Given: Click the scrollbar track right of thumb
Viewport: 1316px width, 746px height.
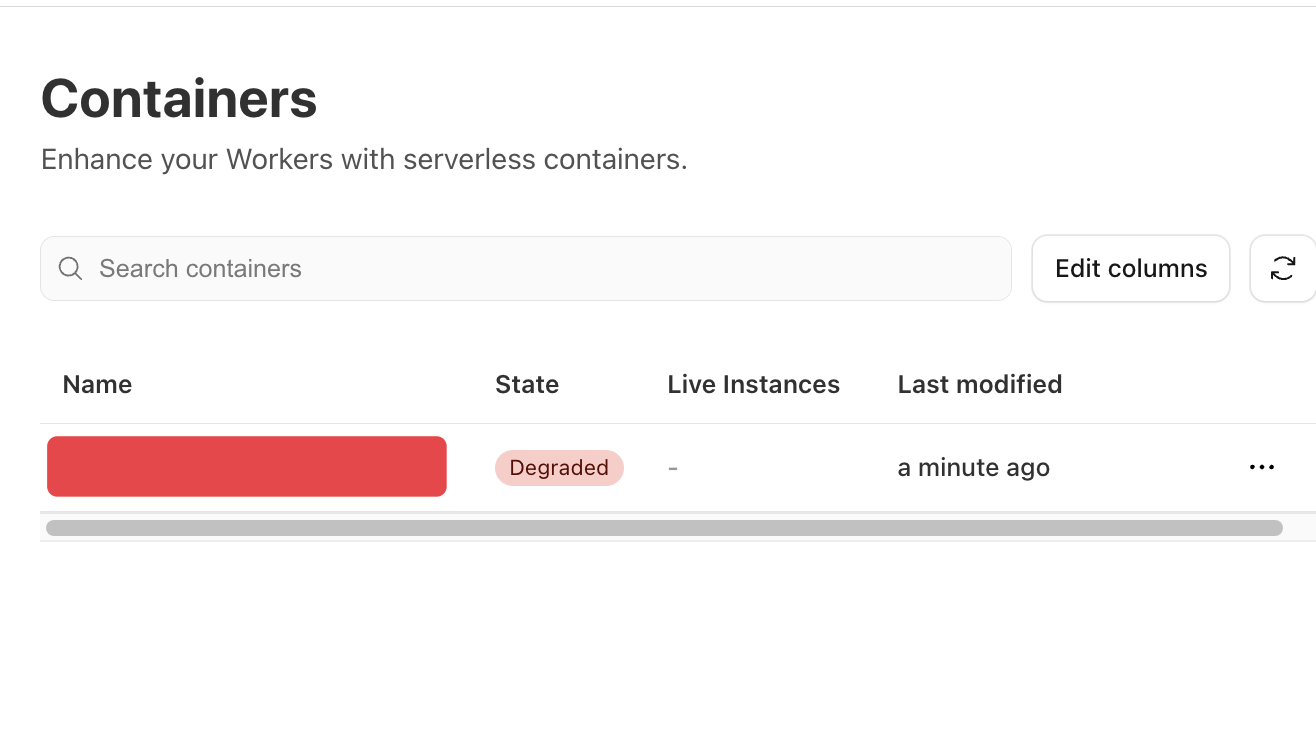Looking at the screenshot, I should click(1297, 528).
